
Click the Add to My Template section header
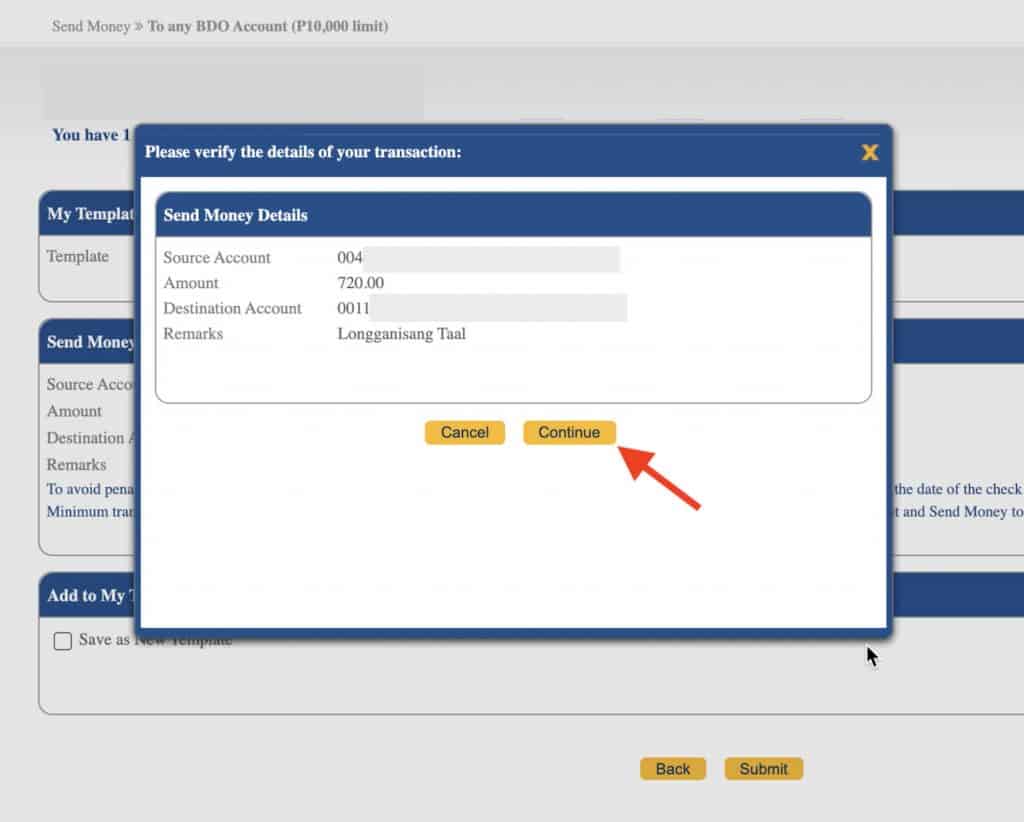coord(88,596)
